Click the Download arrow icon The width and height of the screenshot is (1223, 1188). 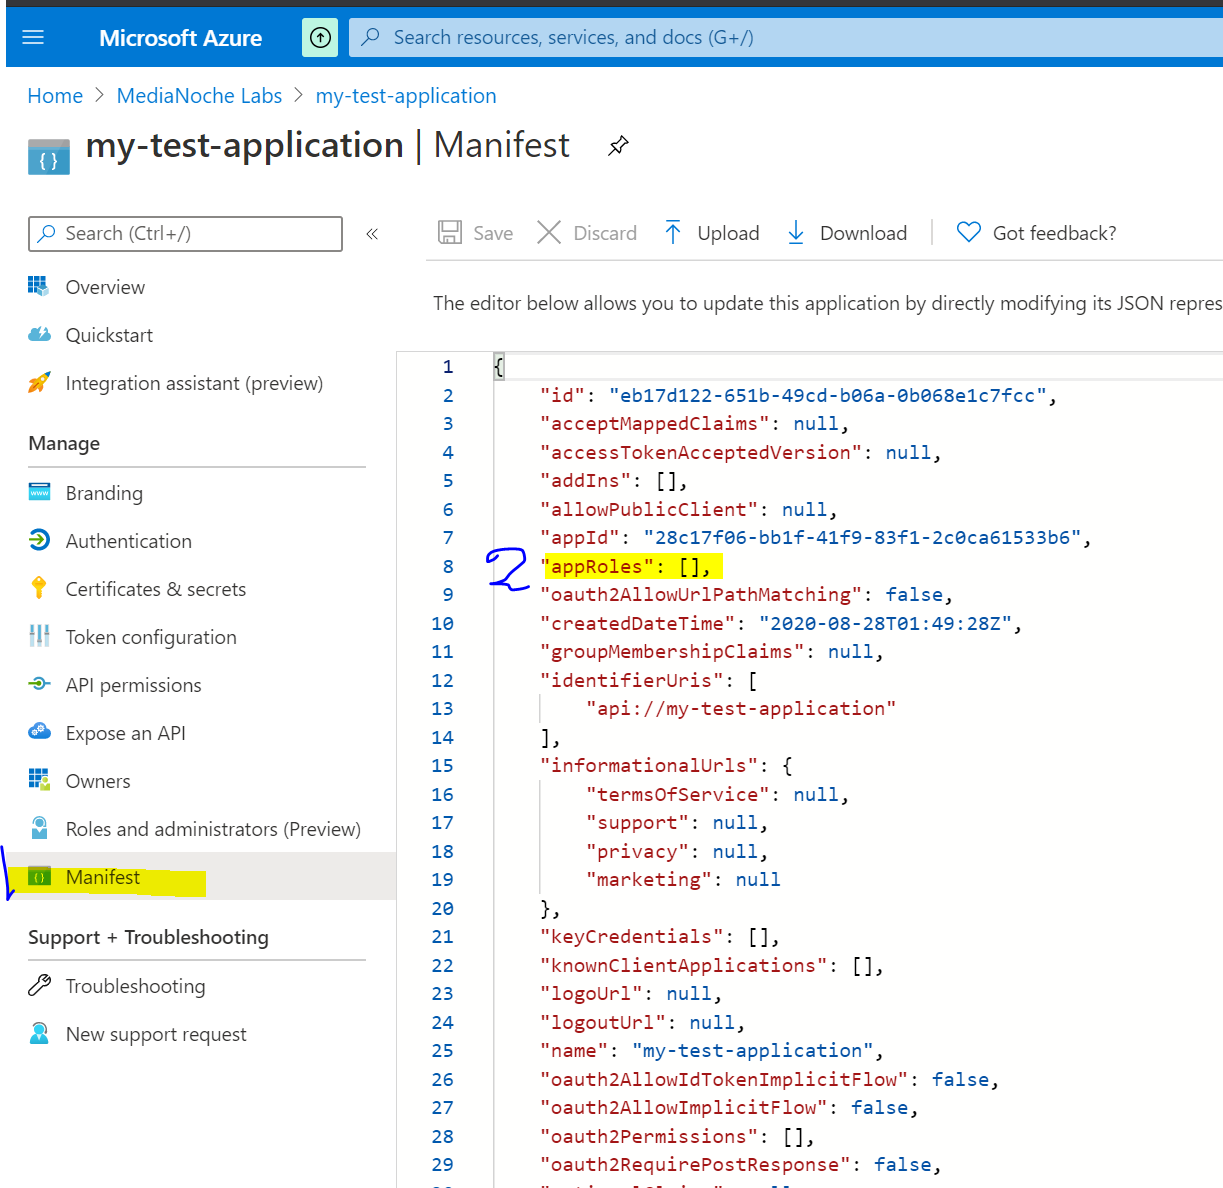point(796,233)
